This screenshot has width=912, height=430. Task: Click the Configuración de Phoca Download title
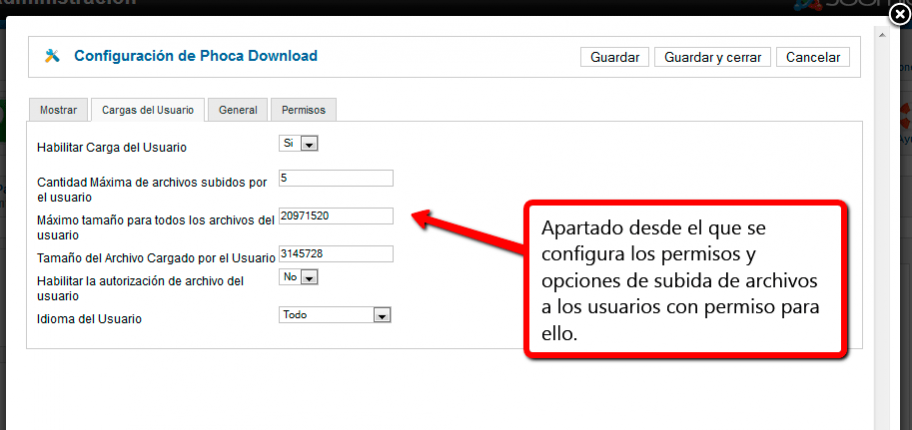click(x=196, y=56)
